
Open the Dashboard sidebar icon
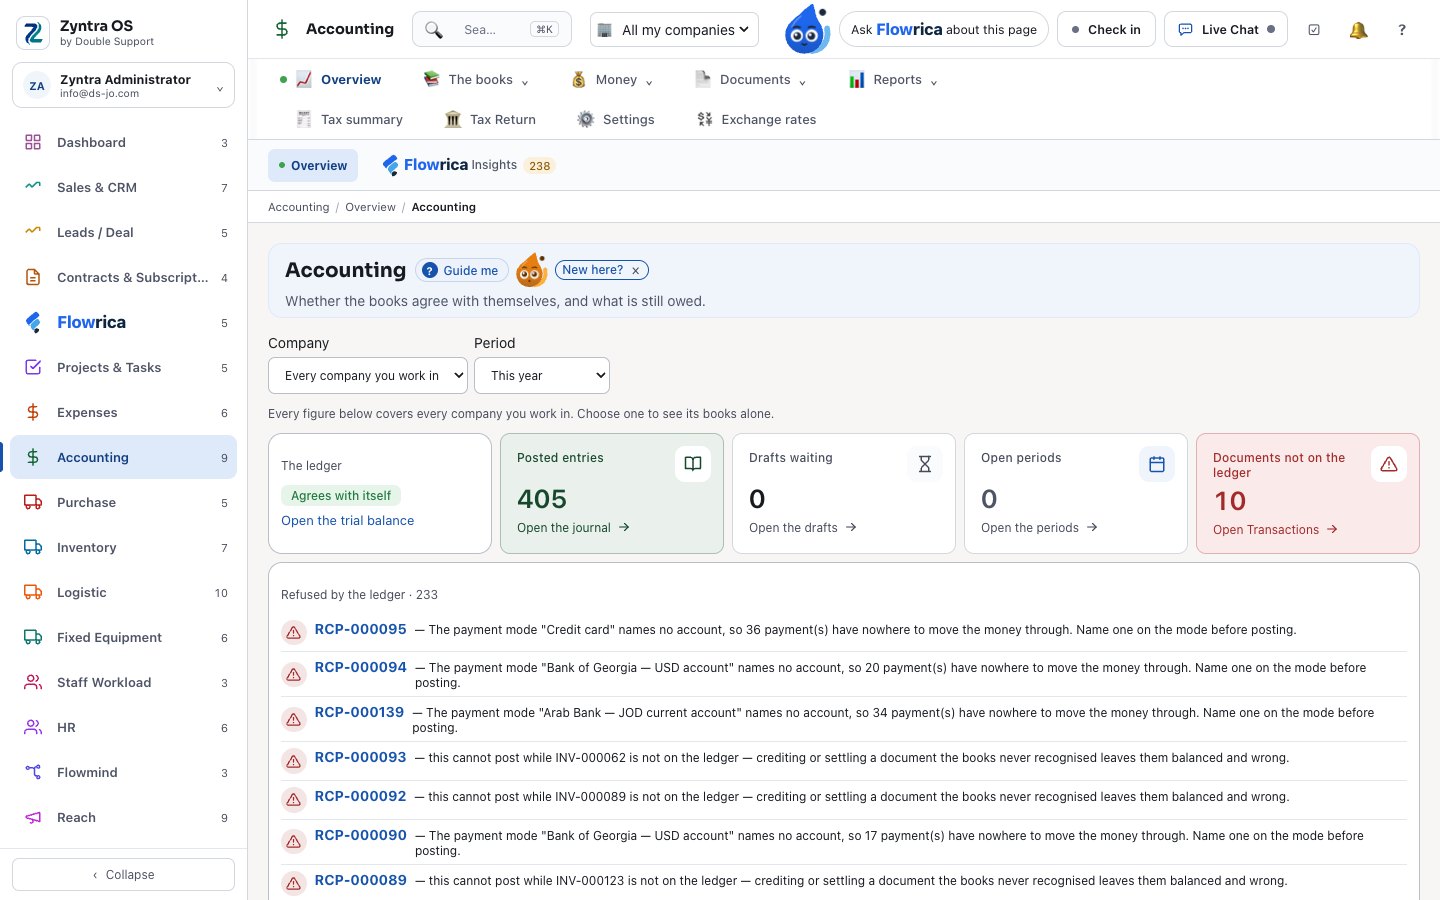click(x=33, y=142)
